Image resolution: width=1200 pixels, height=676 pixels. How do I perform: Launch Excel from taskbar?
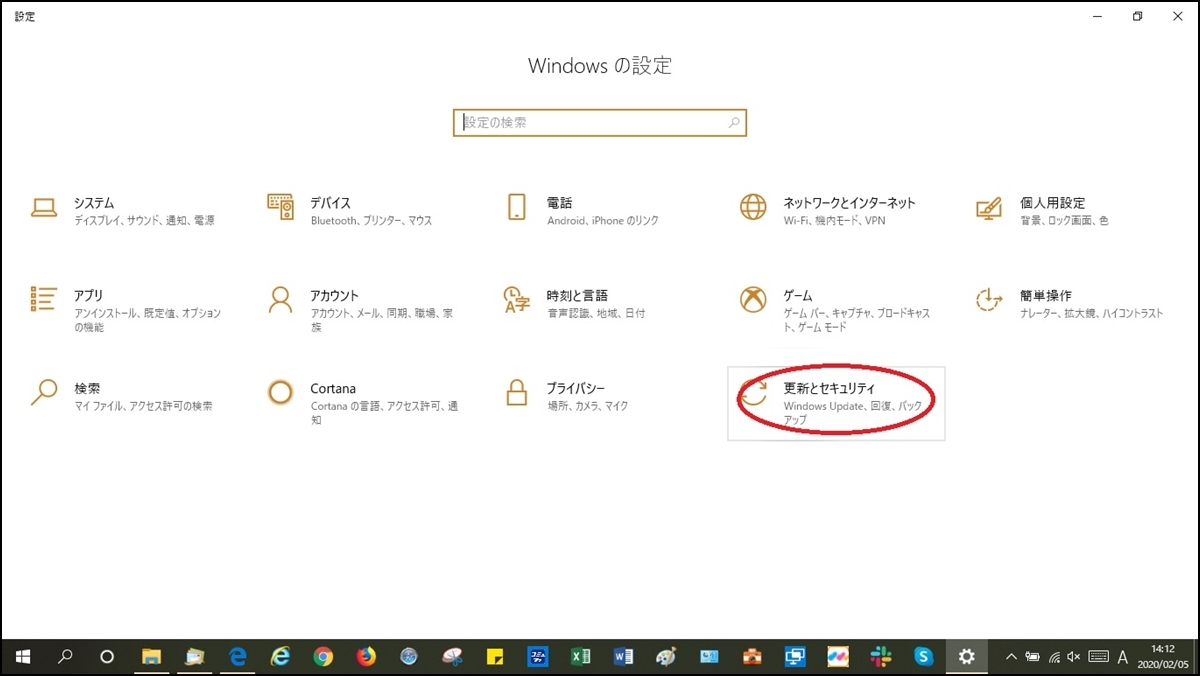pos(580,657)
